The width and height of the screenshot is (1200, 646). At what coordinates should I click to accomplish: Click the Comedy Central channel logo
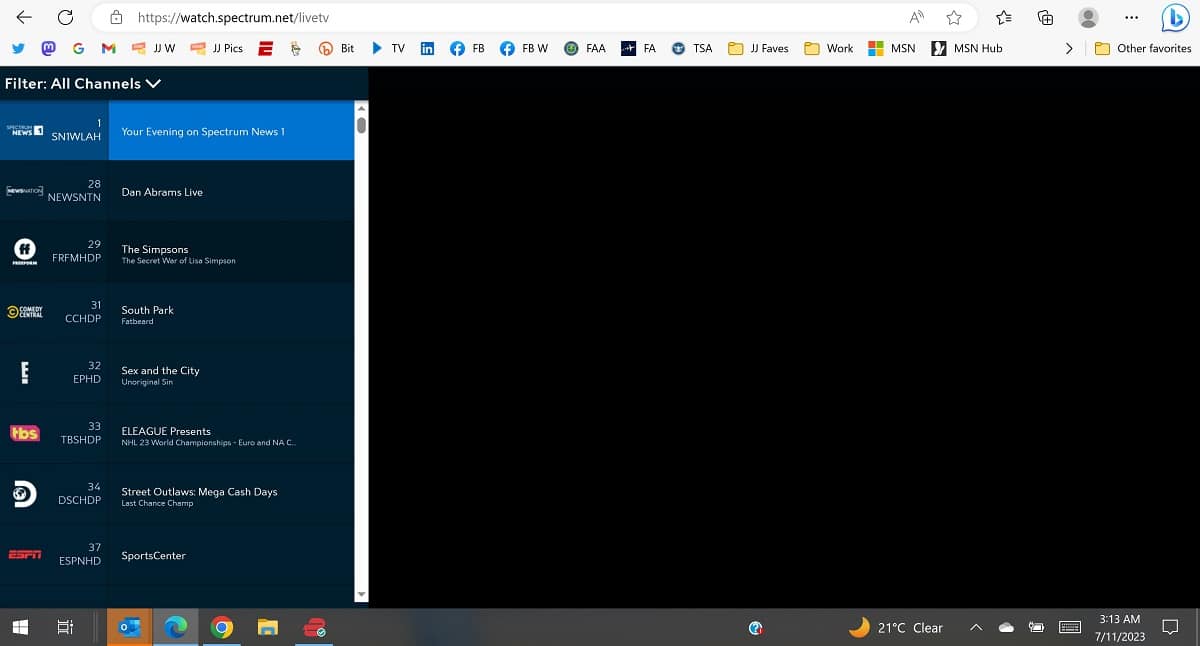tap(24, 313)
